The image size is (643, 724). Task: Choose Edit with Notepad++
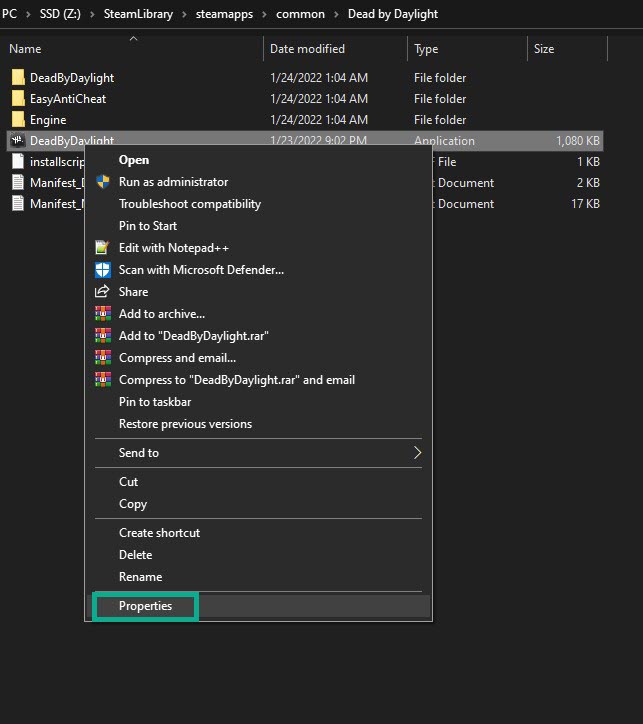click(x=174, y=248)
